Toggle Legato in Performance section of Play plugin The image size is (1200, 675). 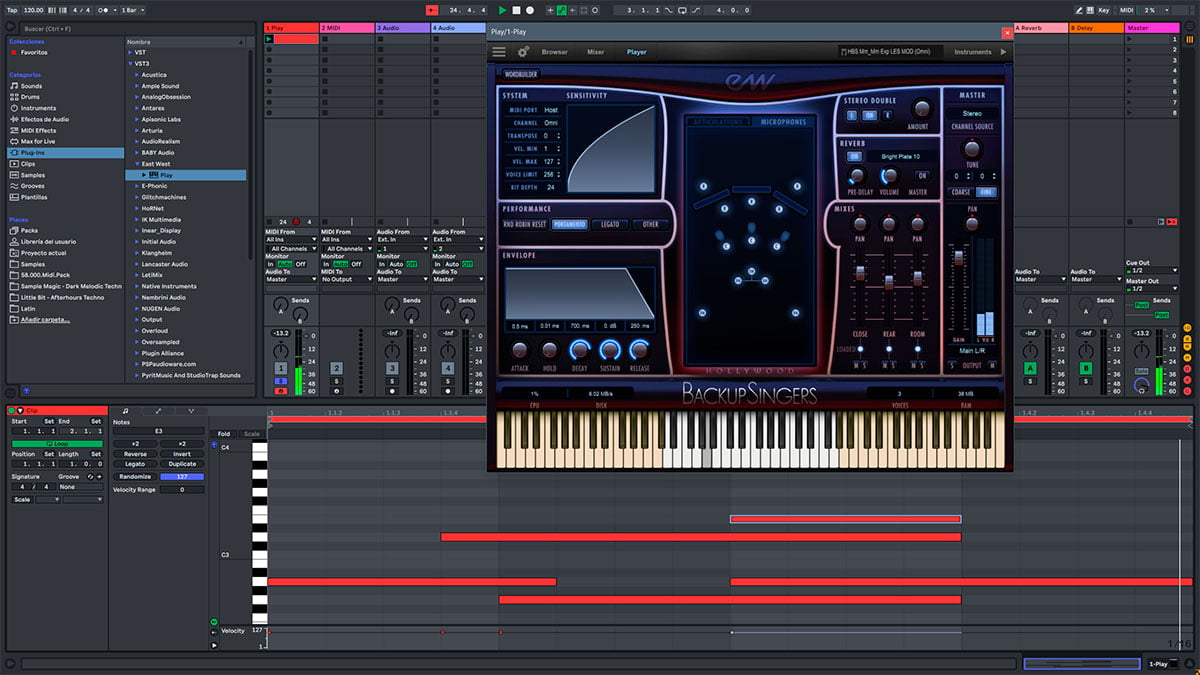click(610, 224)
